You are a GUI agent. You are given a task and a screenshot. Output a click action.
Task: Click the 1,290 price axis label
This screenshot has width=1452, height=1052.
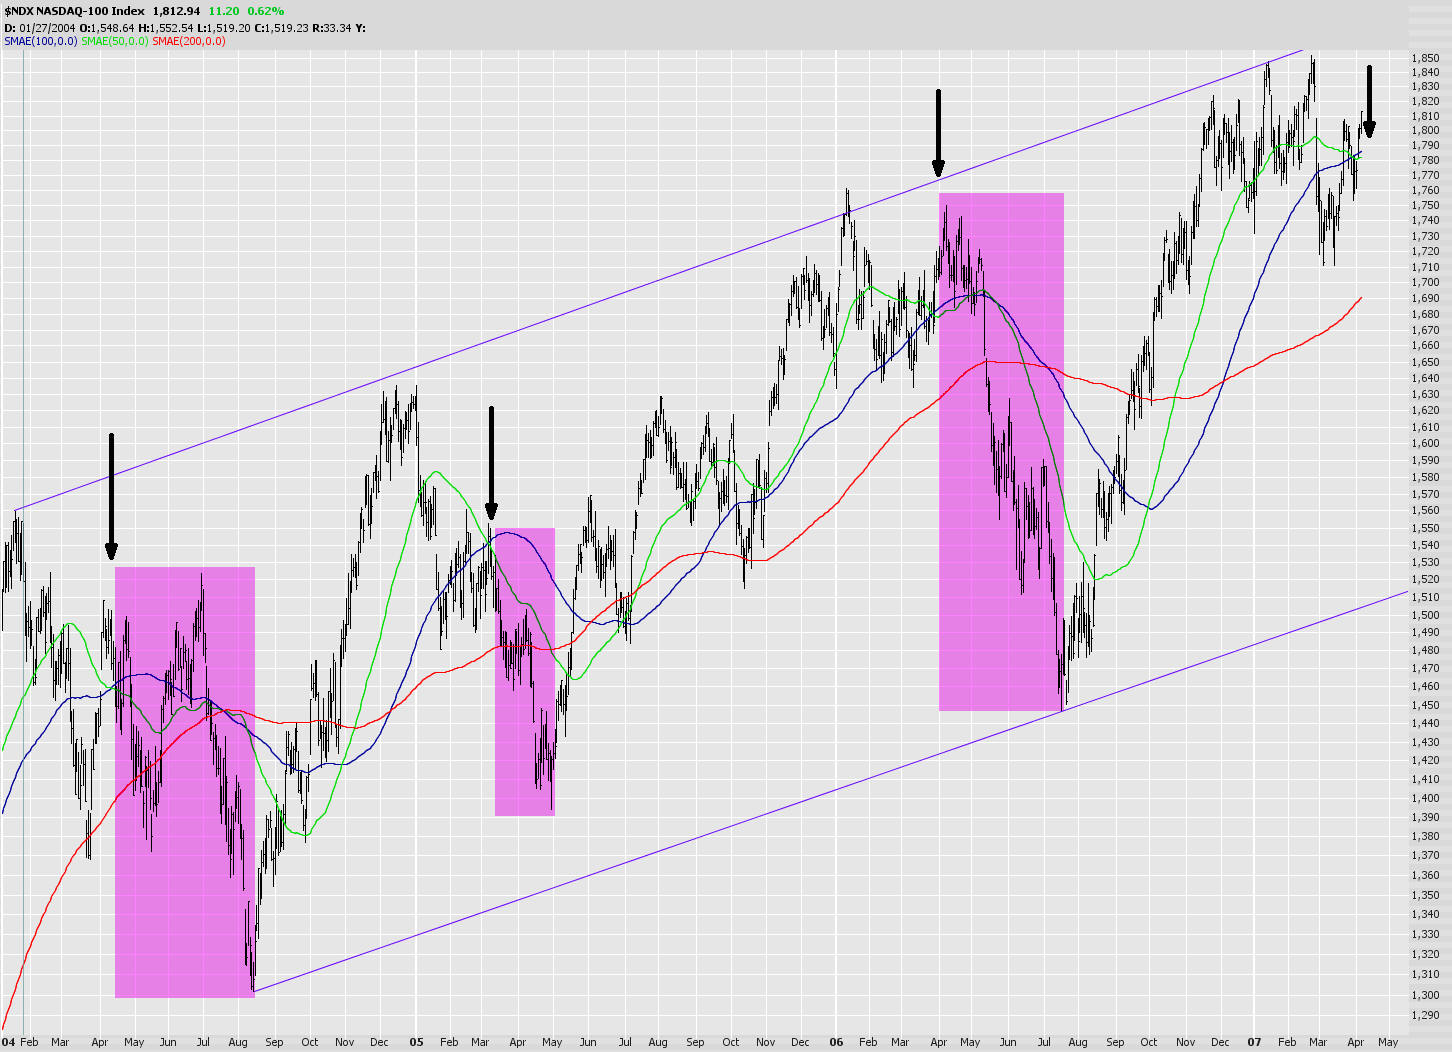(x=1425, y=1016)
